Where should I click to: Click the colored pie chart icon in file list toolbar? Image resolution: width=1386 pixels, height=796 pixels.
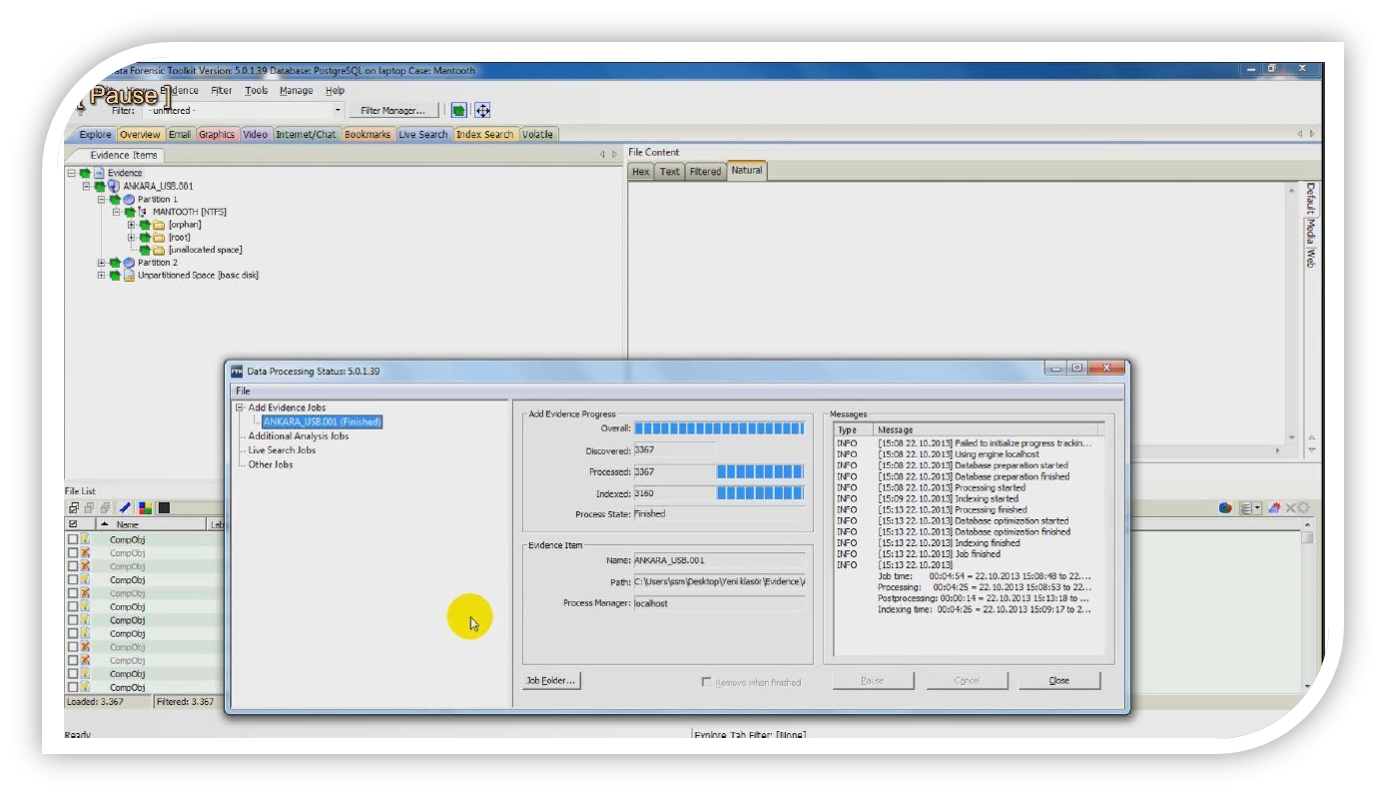[x=1225, y=508]
